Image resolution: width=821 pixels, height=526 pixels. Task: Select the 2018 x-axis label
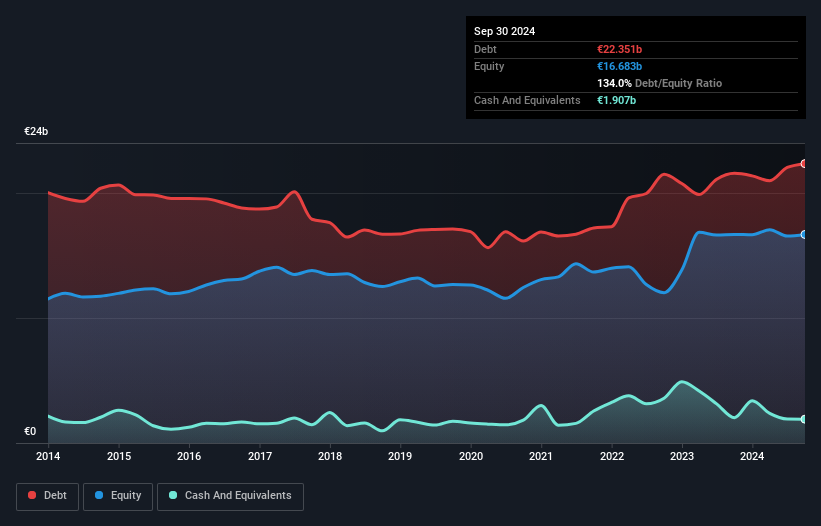(x=330, y=456)
